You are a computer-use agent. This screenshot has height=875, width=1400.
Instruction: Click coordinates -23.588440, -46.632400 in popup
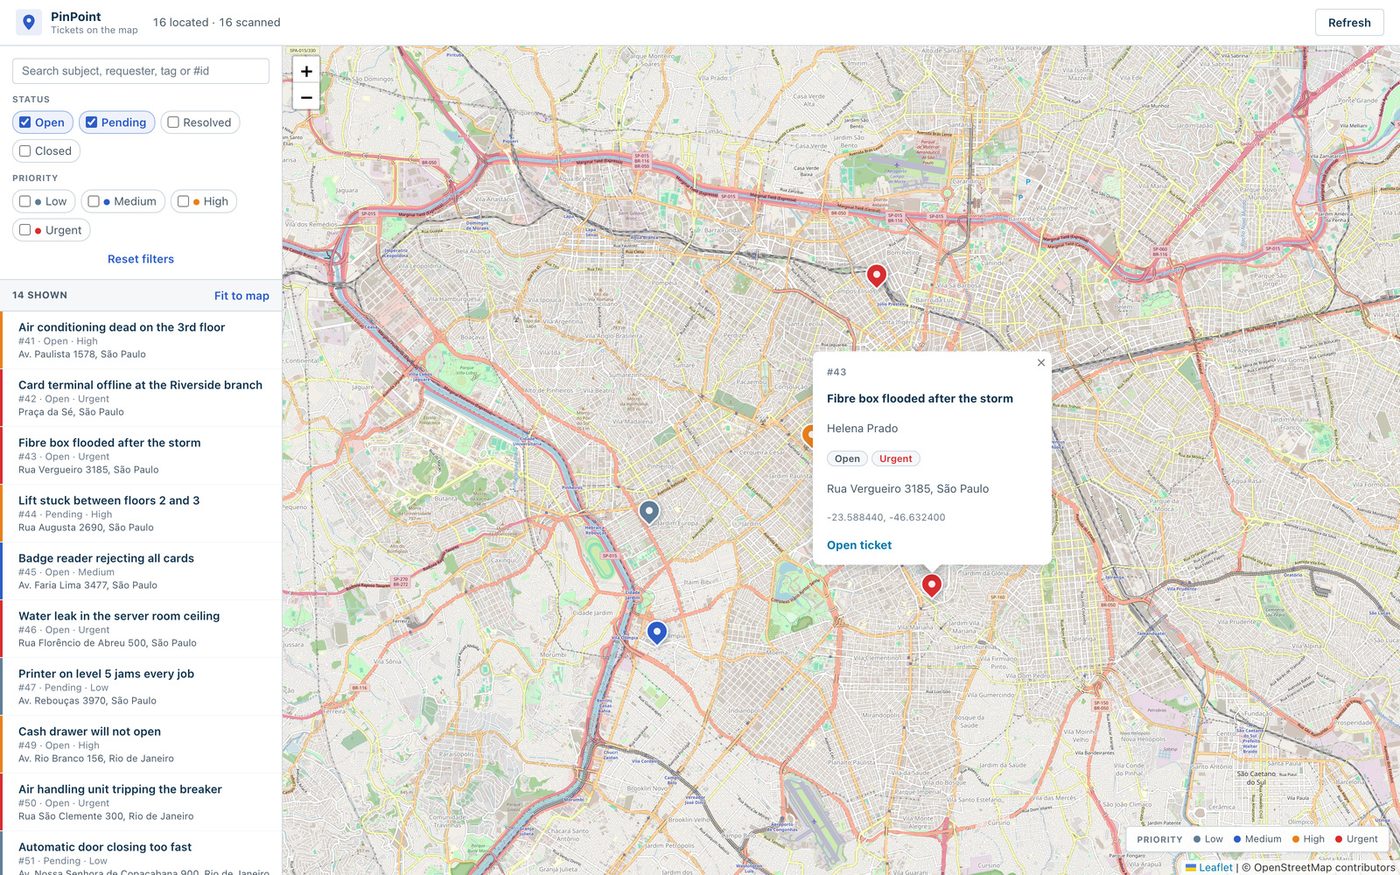pos(886,517)
